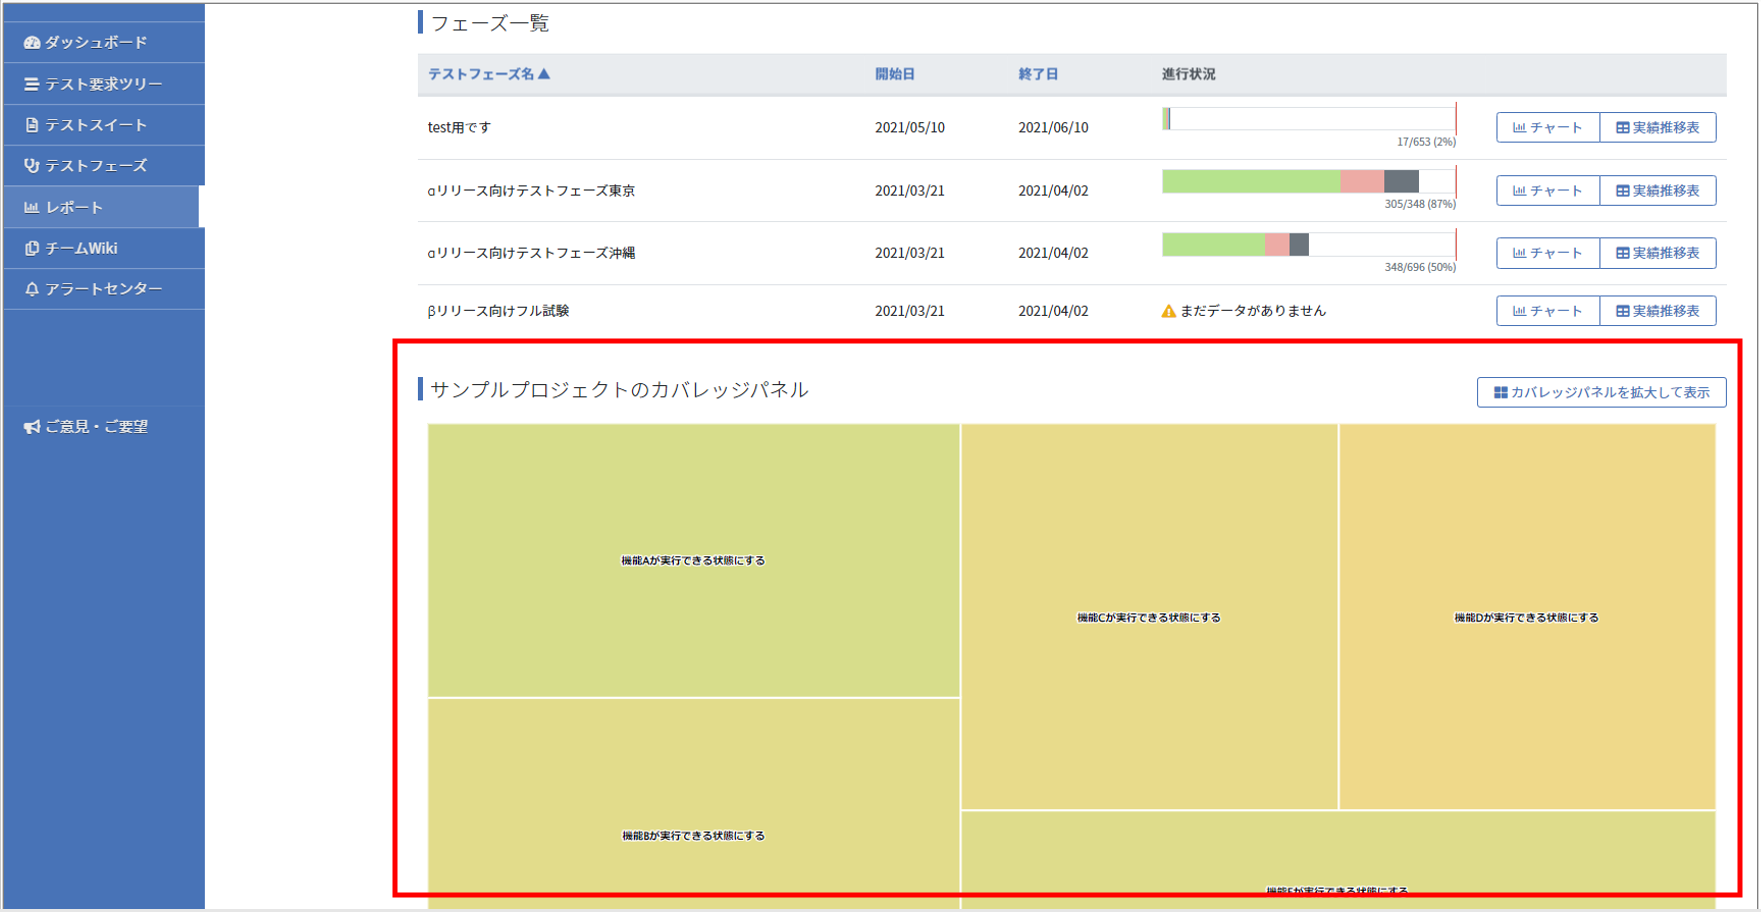Open 実績推移表 for テストフェーズ沖縄 row
This screenshot has width=1761, height=912.
pos(1658,253)
